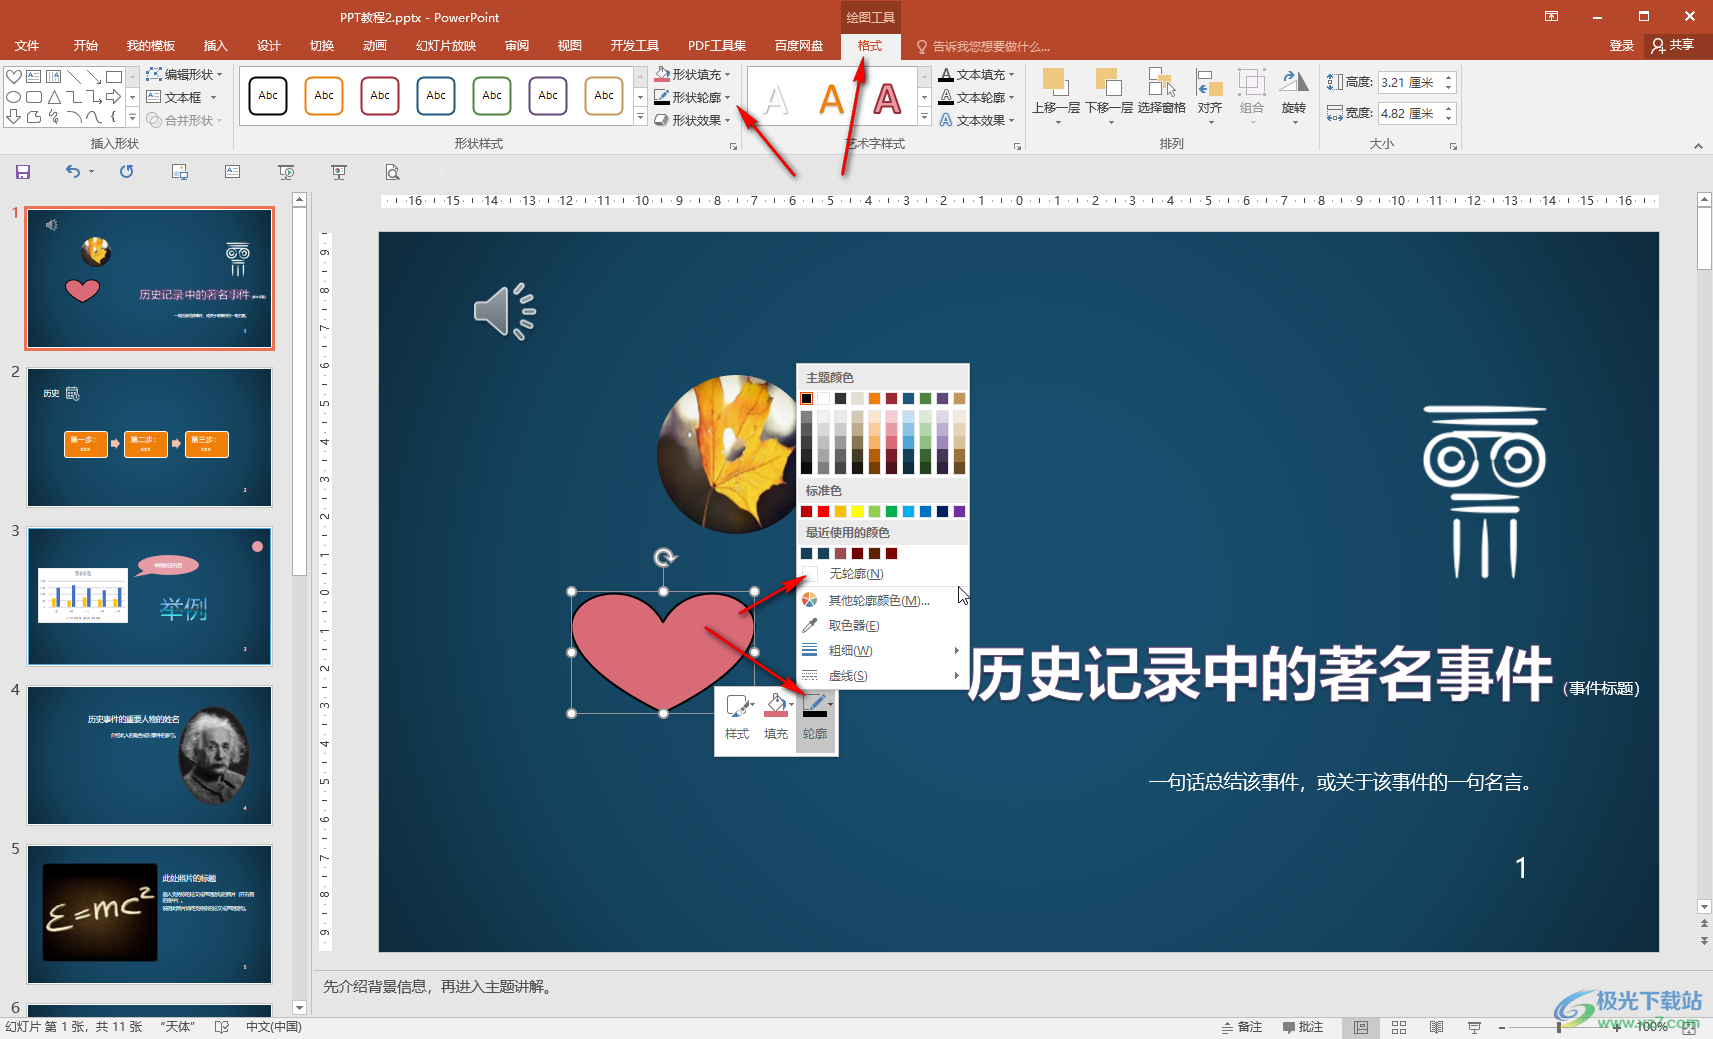Click the Save icon in quick access toolbar
This screenshot has width=1713, height=1039.
point(23,172)
